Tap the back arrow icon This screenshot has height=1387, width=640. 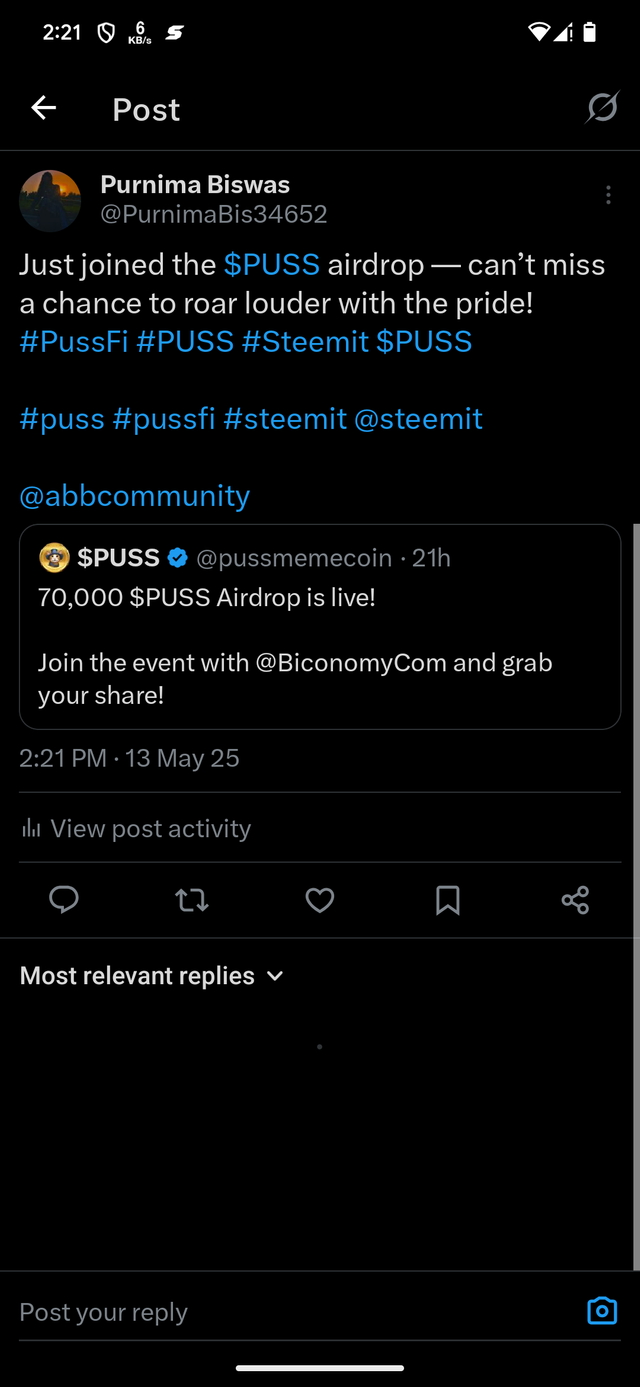tap(43, 108)
